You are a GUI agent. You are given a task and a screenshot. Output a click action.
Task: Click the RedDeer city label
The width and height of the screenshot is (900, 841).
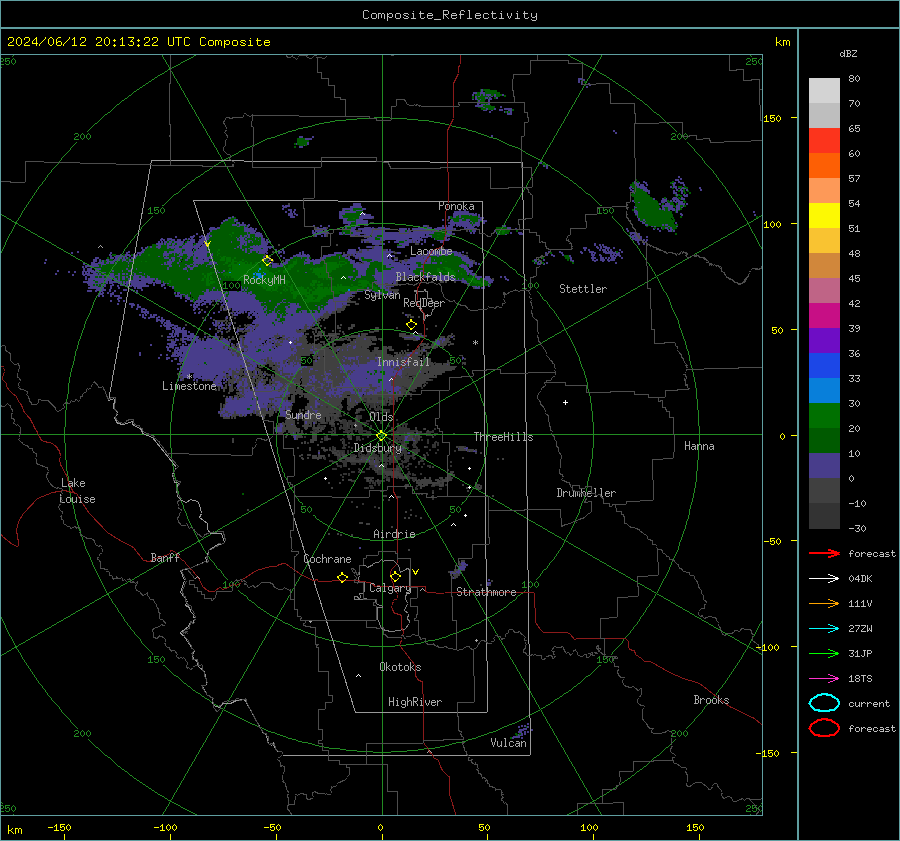click(424, 303)
